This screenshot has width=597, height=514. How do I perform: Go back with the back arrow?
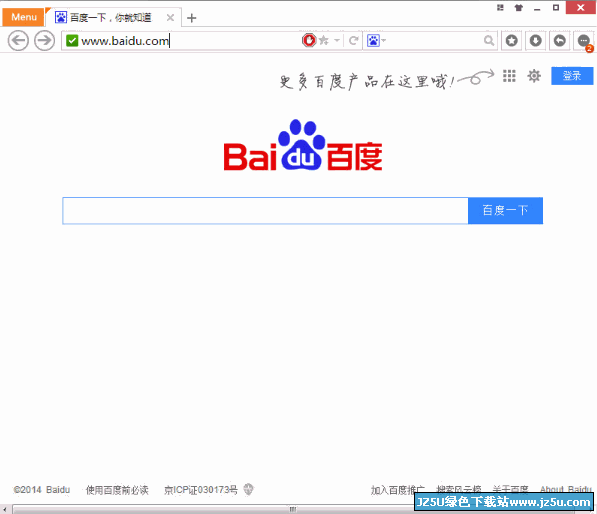tap(18, 40)
